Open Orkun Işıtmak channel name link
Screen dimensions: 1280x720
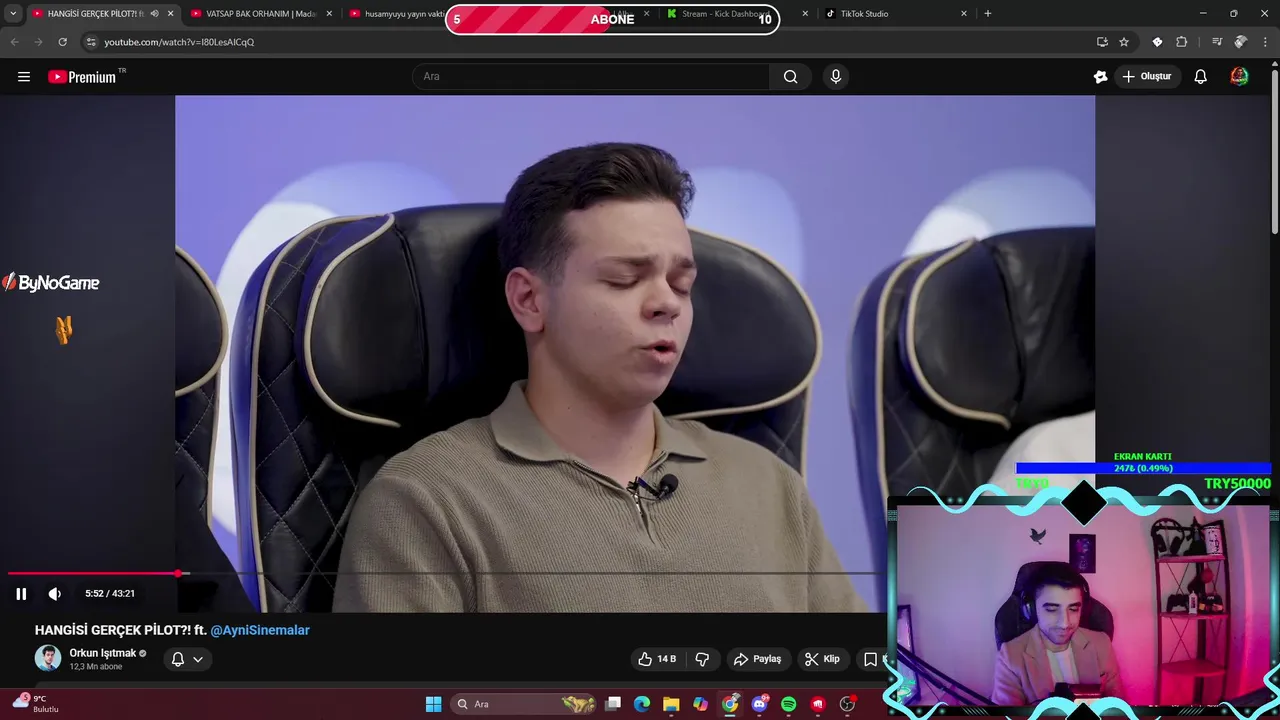102,653
